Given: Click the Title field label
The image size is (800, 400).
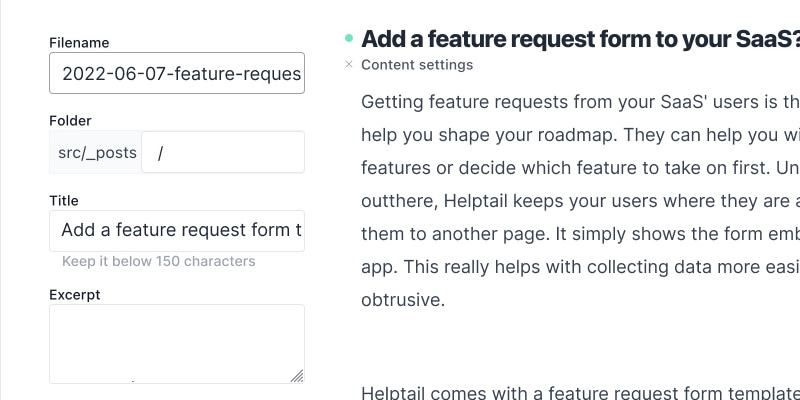Looking at the screenshot, I should (x=64, y=200).
